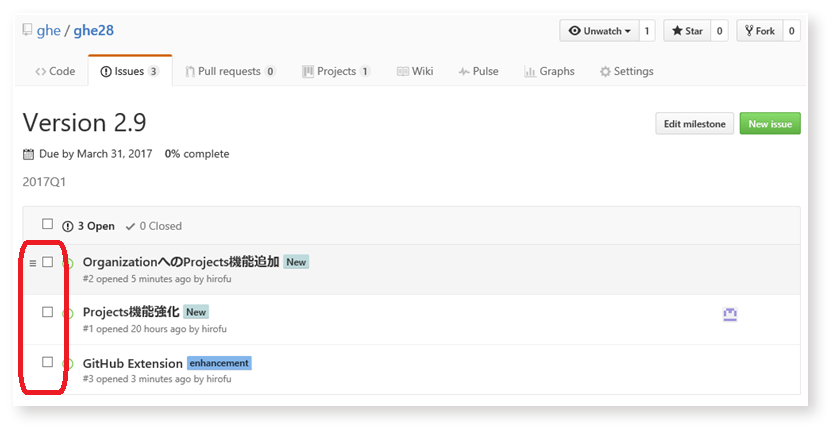Open the Pulse tab
This screenshot has width=828, height=426.
tap(478, 71)
